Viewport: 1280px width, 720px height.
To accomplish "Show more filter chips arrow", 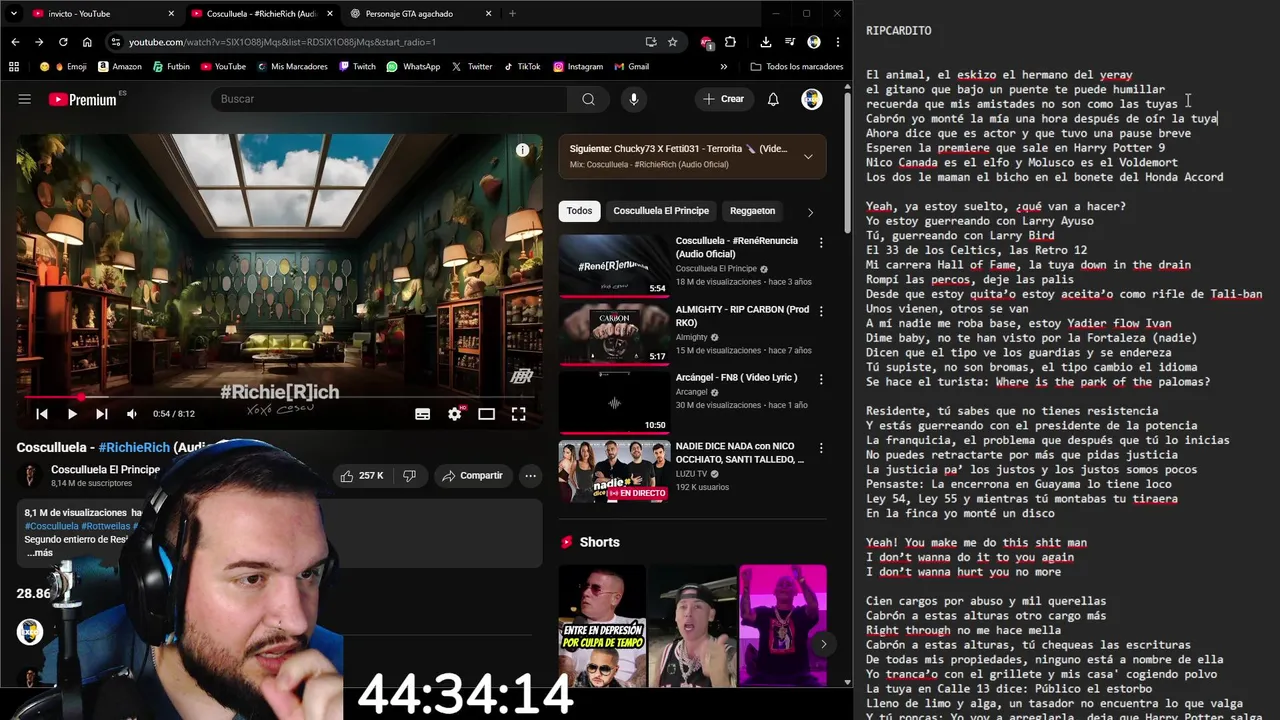I will click(810, 212).
